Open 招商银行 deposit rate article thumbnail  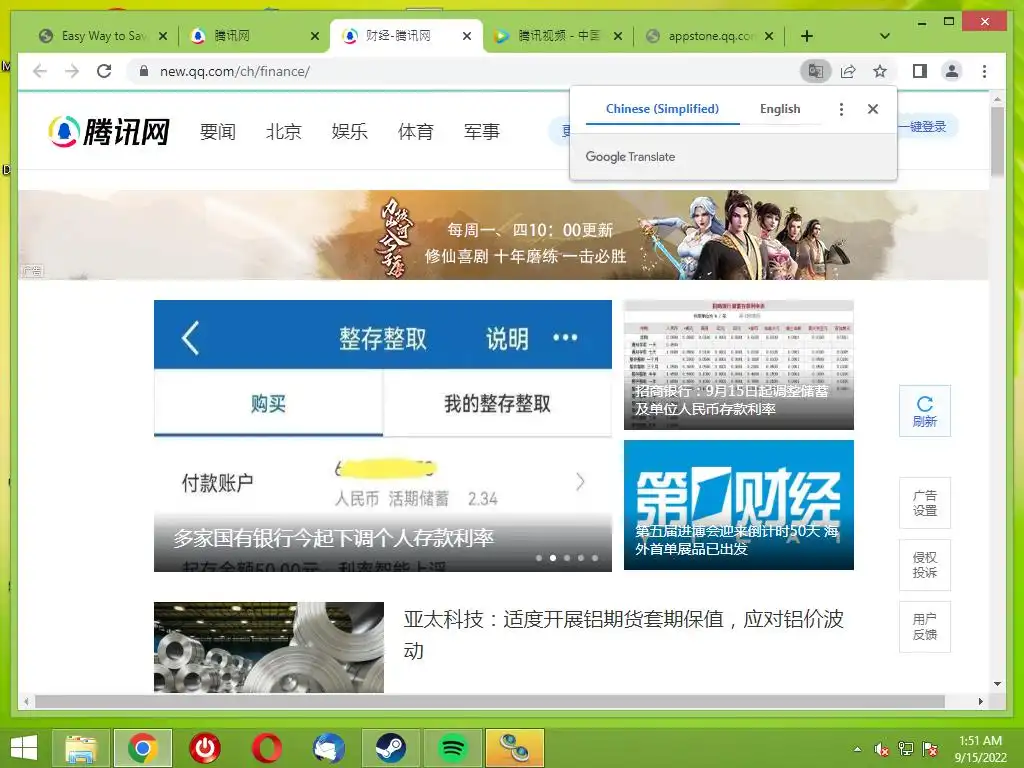pyautogui.click(x=739, y=364)
